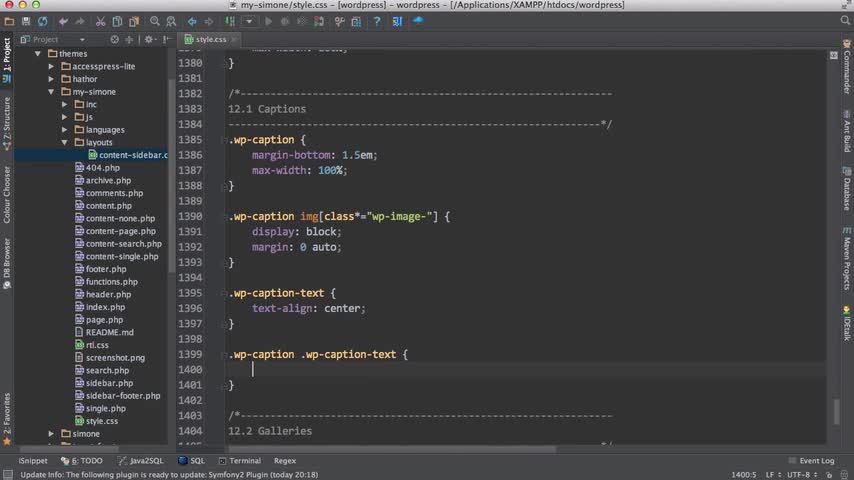This screenshot has width=854, height=480.
Task: Click the Replace search icon
Action: click(171, 21)
